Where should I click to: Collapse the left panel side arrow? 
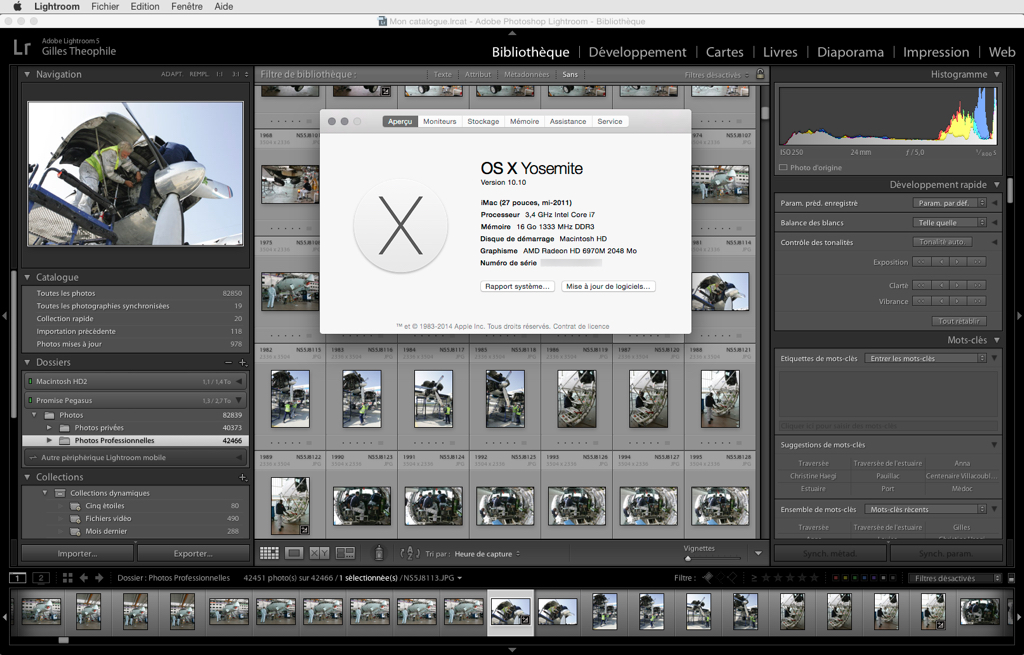(x=5, y=316)
